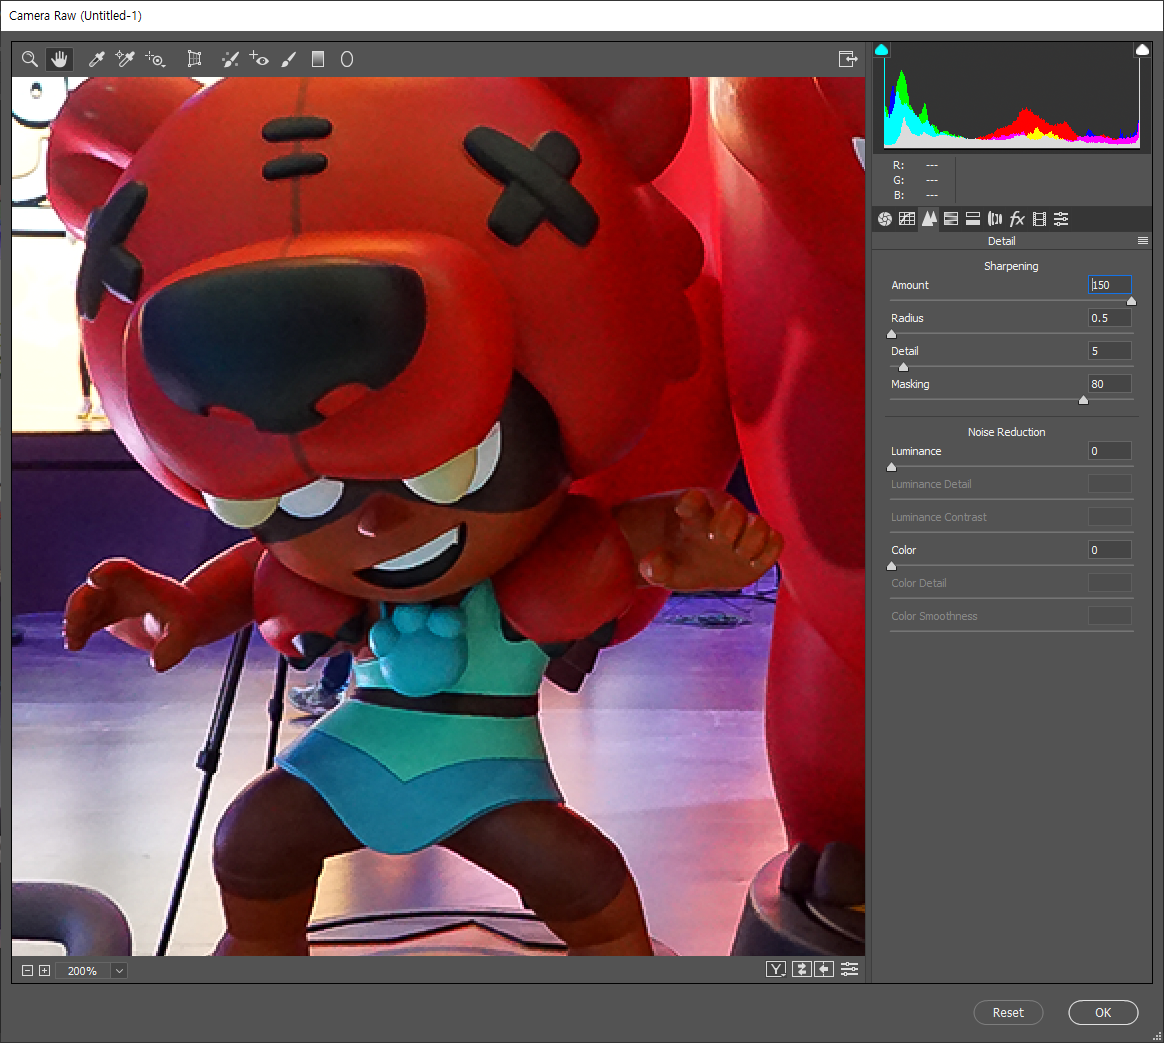The image size is (1164, 1043).
Task: Confirm with the OK button
Action: tap(1103, 1013)
